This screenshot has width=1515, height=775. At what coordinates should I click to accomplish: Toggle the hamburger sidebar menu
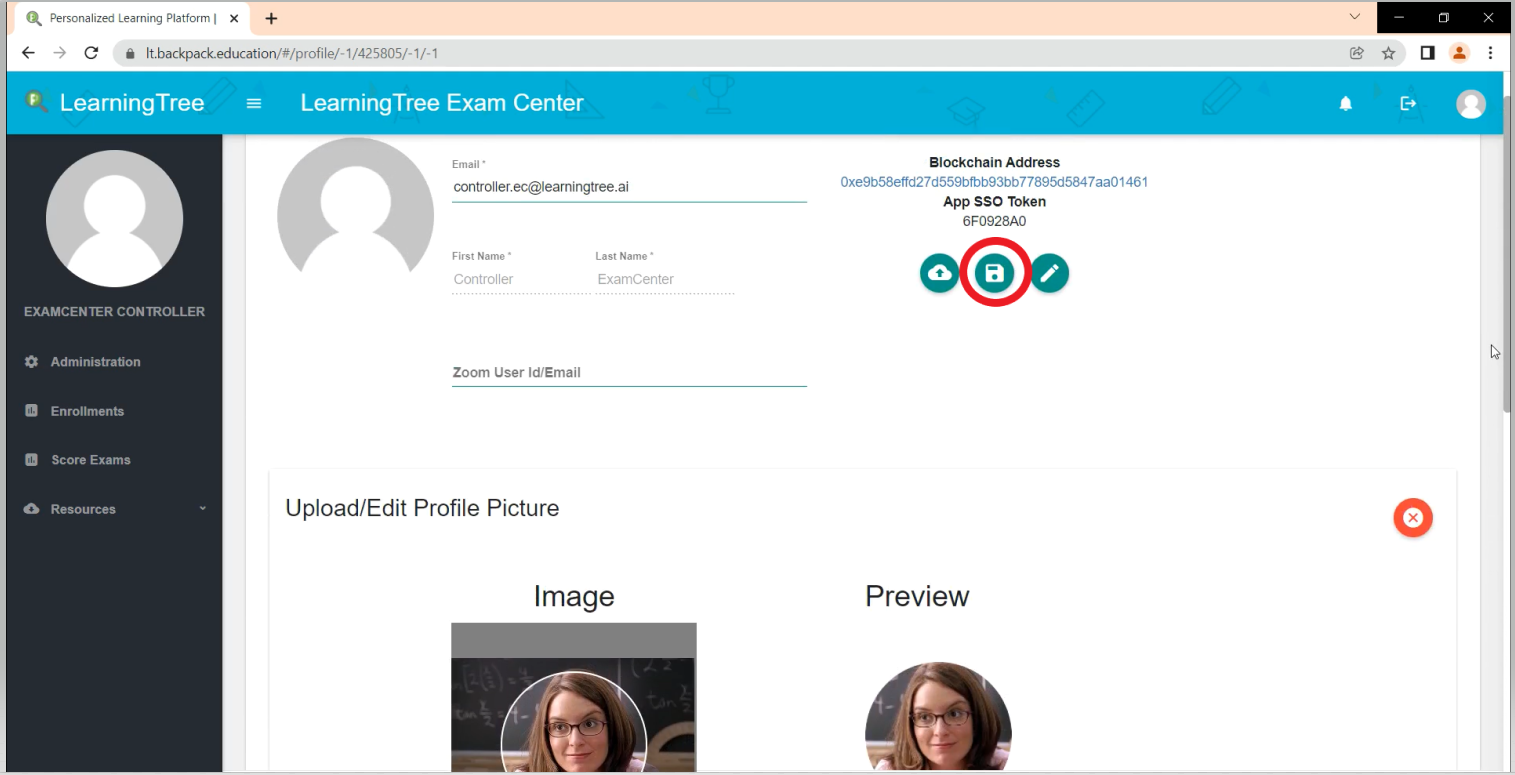coord(254,103)
